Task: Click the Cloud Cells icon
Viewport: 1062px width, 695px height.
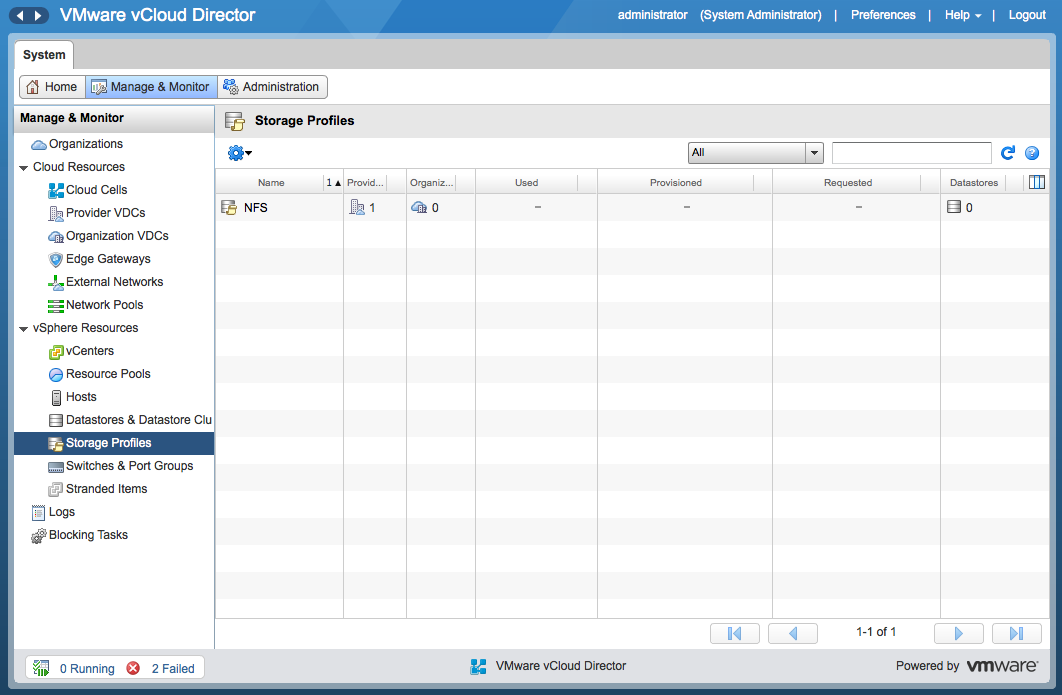Action: (56, 190)
